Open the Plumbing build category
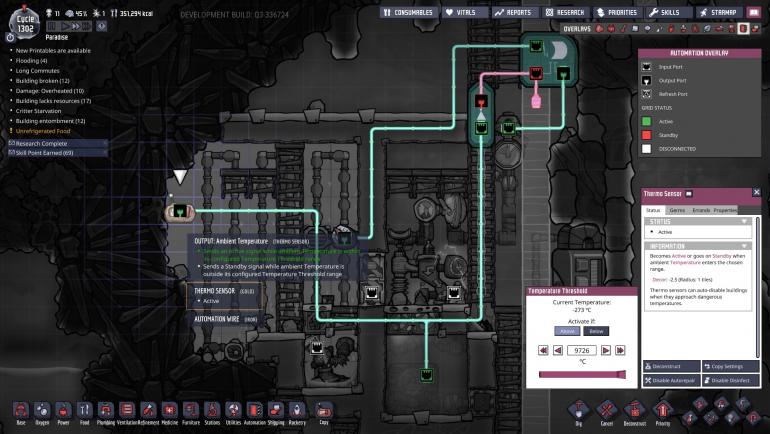This screenshot has height=434, width=770. [106, 413]
